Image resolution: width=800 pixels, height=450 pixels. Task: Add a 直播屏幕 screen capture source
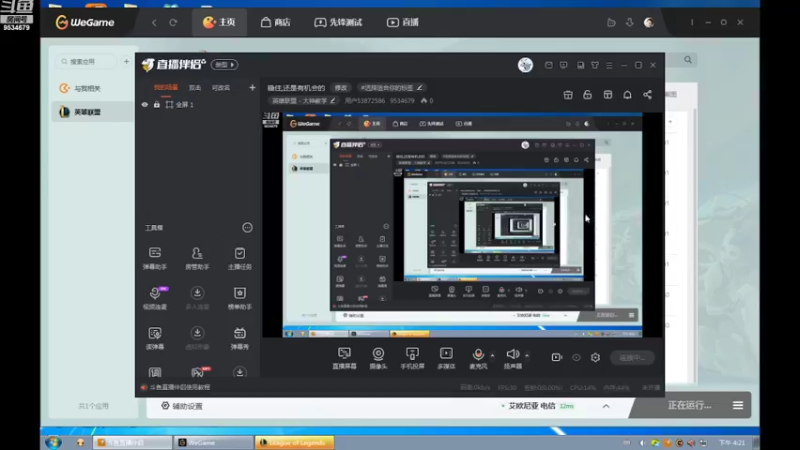tap(344, 358)
